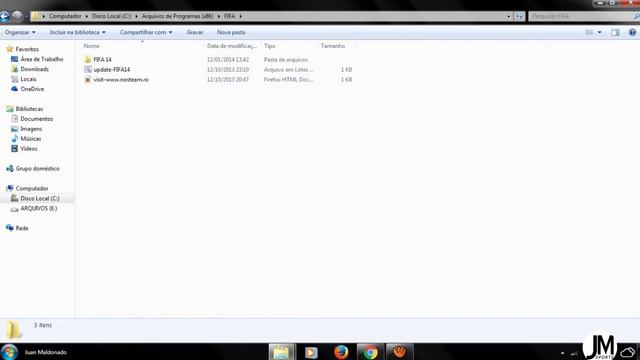
Task: Click the Firefox HTML Doc type cell
Action: coord(289,80)
